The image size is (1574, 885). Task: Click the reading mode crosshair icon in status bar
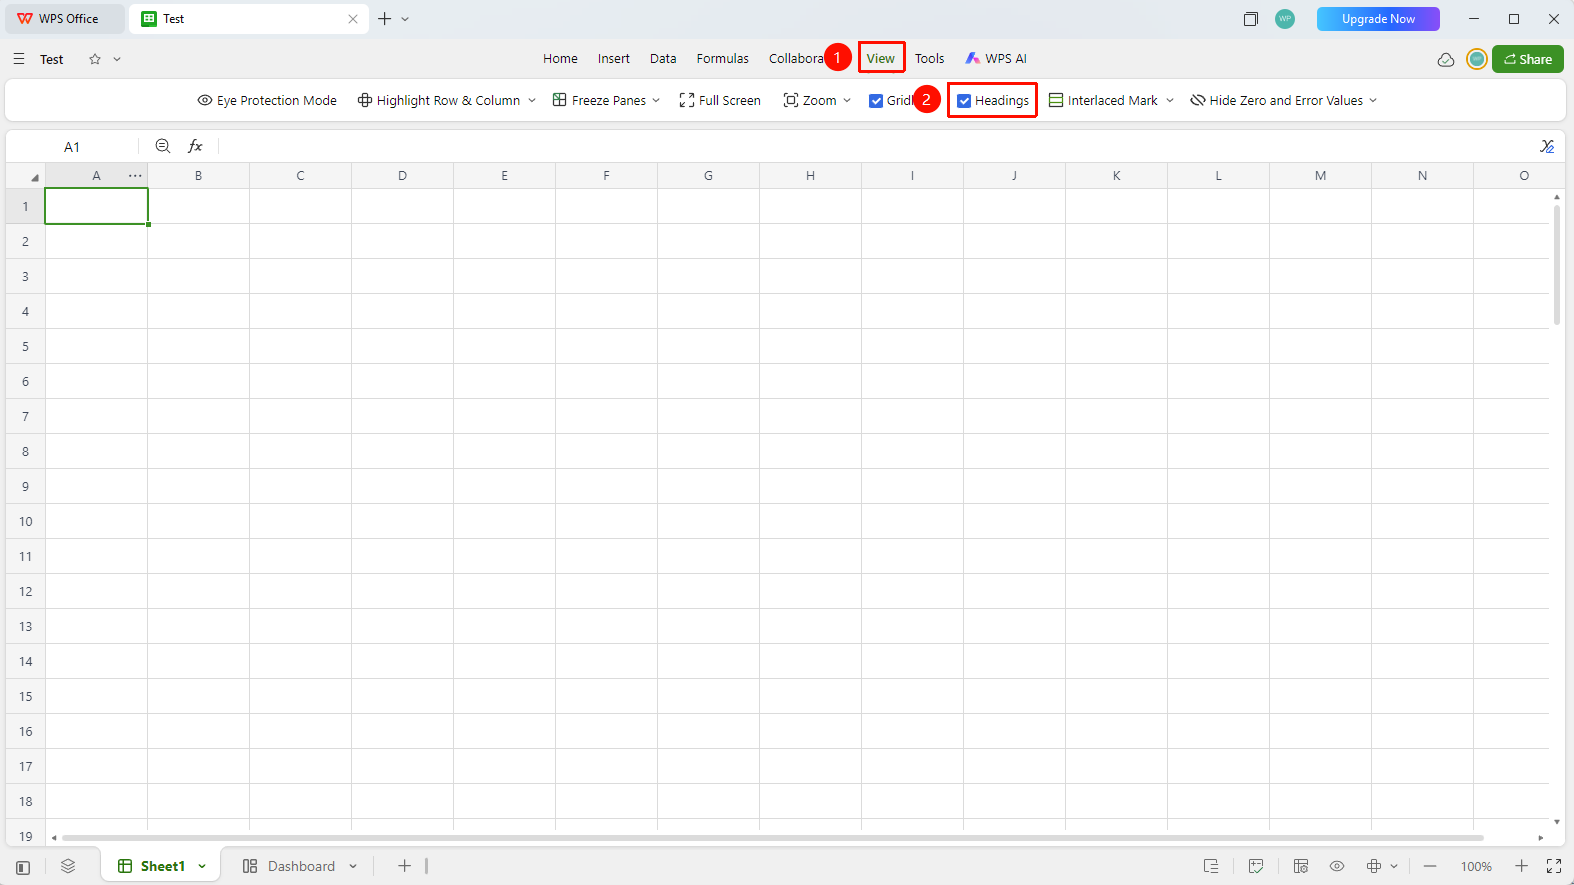(x=1374, y=866)
